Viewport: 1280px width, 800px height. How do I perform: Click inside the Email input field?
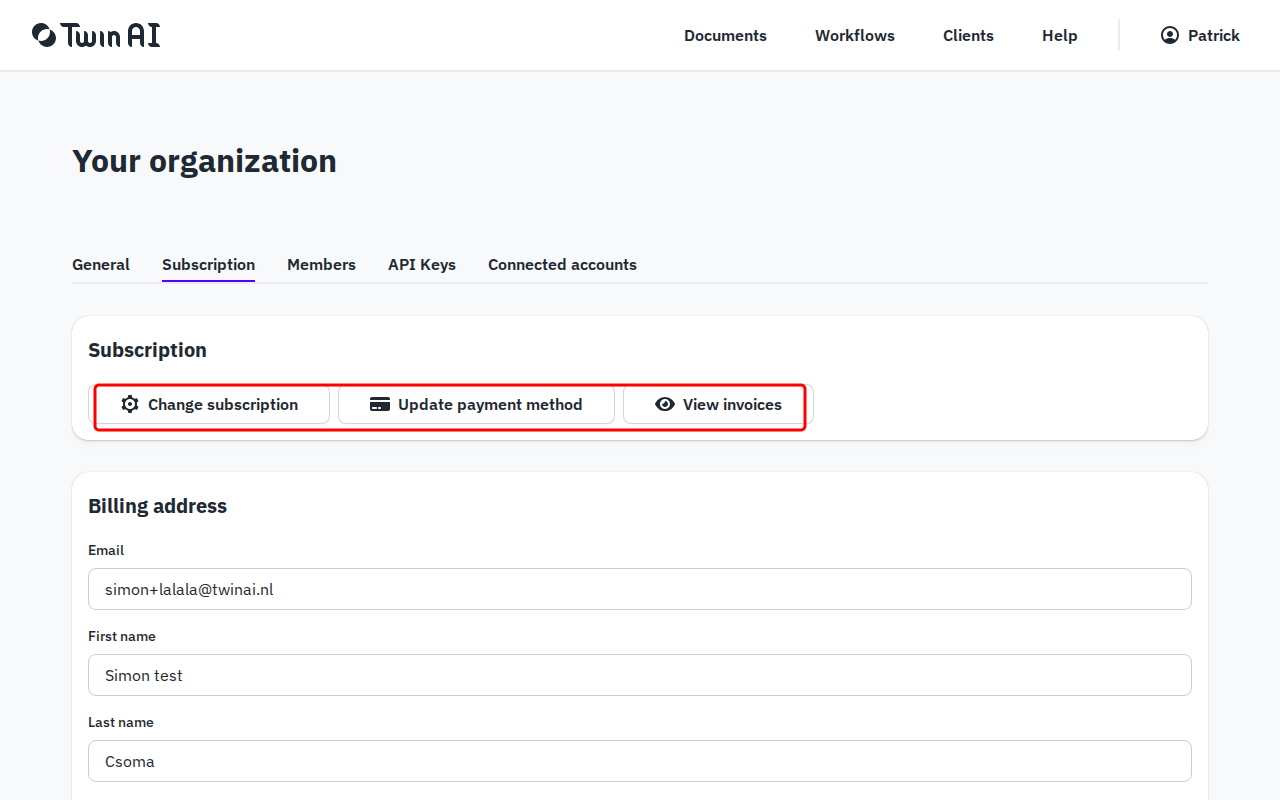(640, 589)
